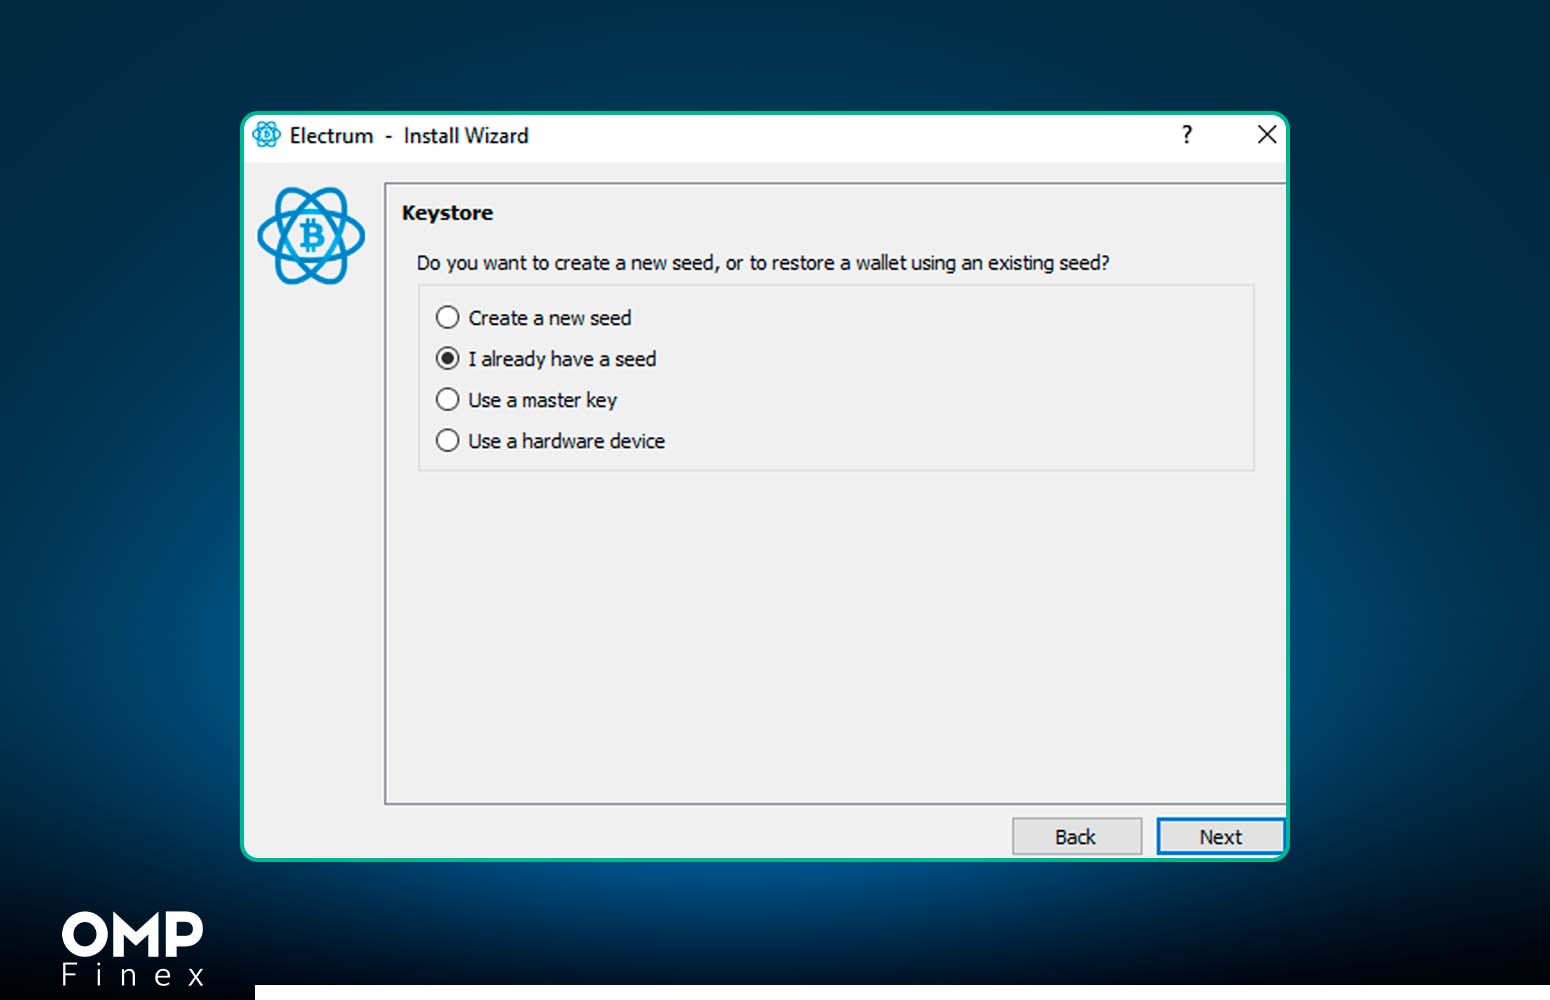Screen dimensions: 1550x1000
Task: Open the help question mark in title bar
Action: coord(1187,134)
